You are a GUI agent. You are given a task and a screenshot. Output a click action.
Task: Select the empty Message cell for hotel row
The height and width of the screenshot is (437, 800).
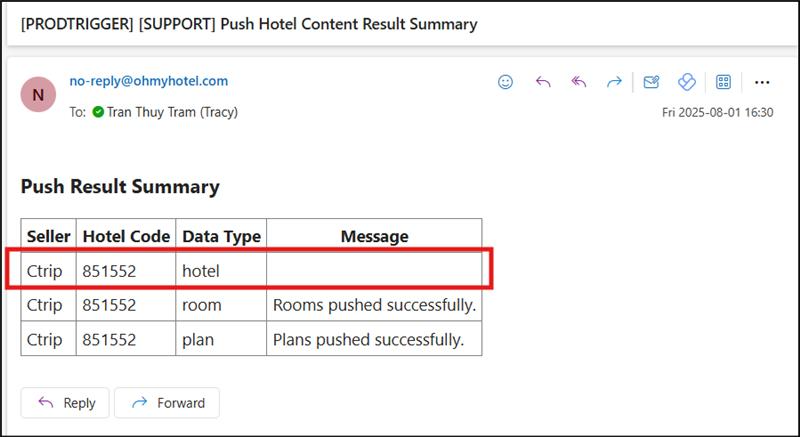coord(374,270)
